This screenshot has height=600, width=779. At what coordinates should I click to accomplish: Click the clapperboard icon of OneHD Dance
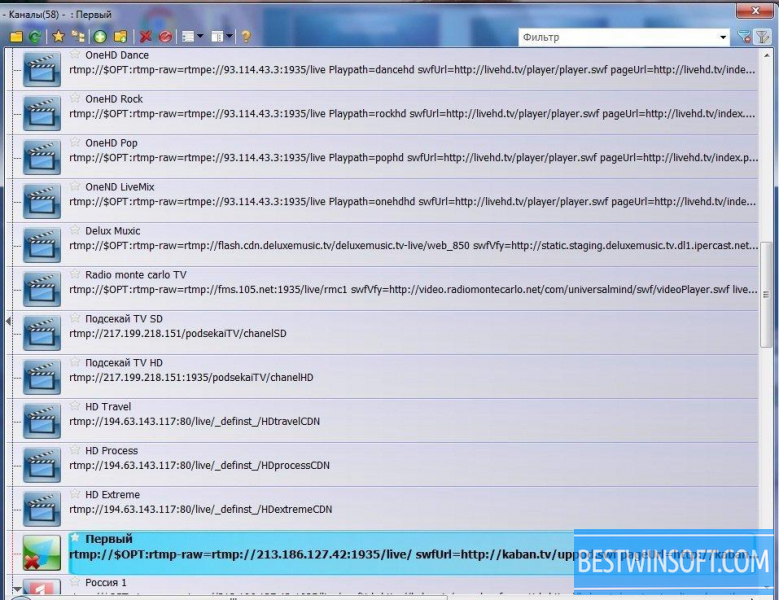pyautogui.click(x=42, y=70)
